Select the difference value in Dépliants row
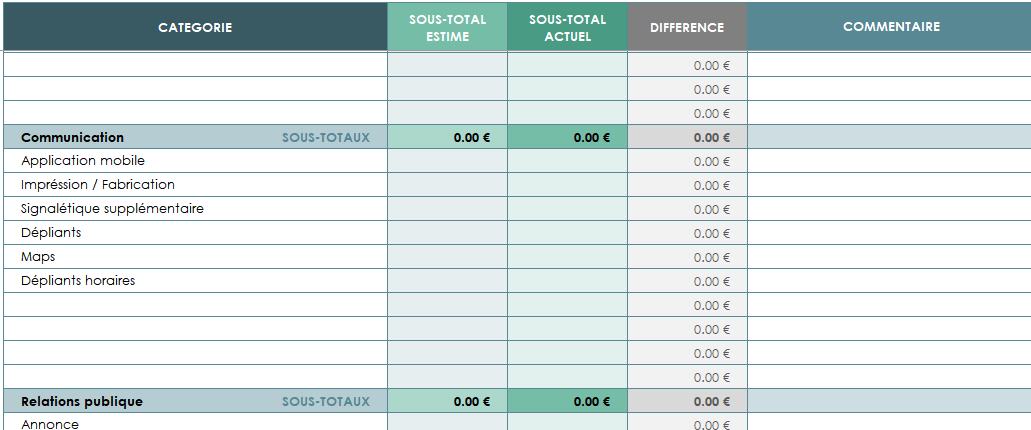The image size is (1031, 430). 687,233
